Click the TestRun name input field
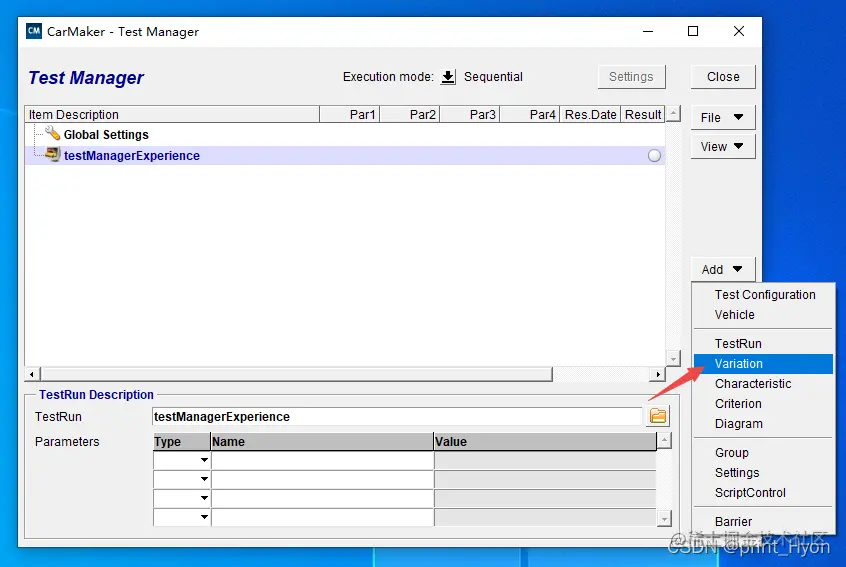 point(397,416)
